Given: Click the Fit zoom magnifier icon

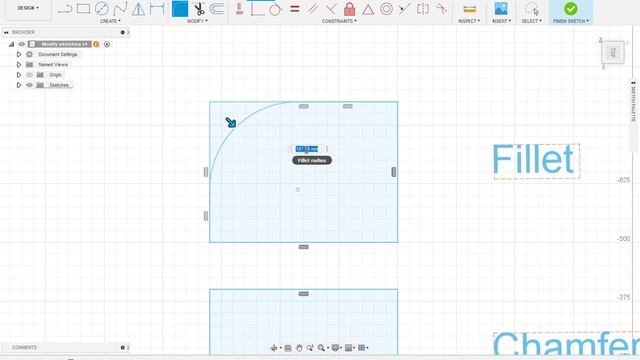Looking at the screenshot, I should pyautogui.click(x=321, y=348).
